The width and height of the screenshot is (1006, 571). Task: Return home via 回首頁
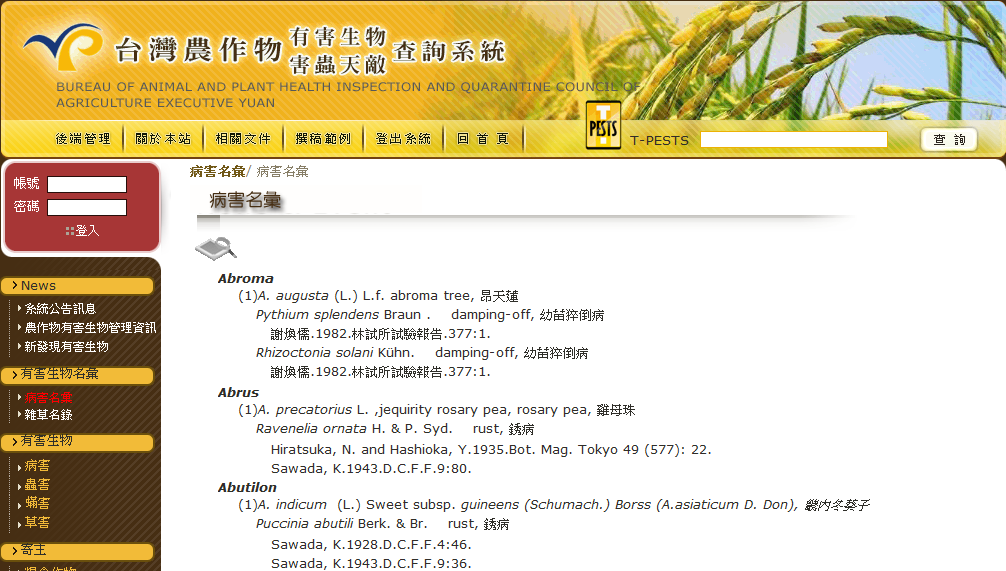[x=483, y=139]
